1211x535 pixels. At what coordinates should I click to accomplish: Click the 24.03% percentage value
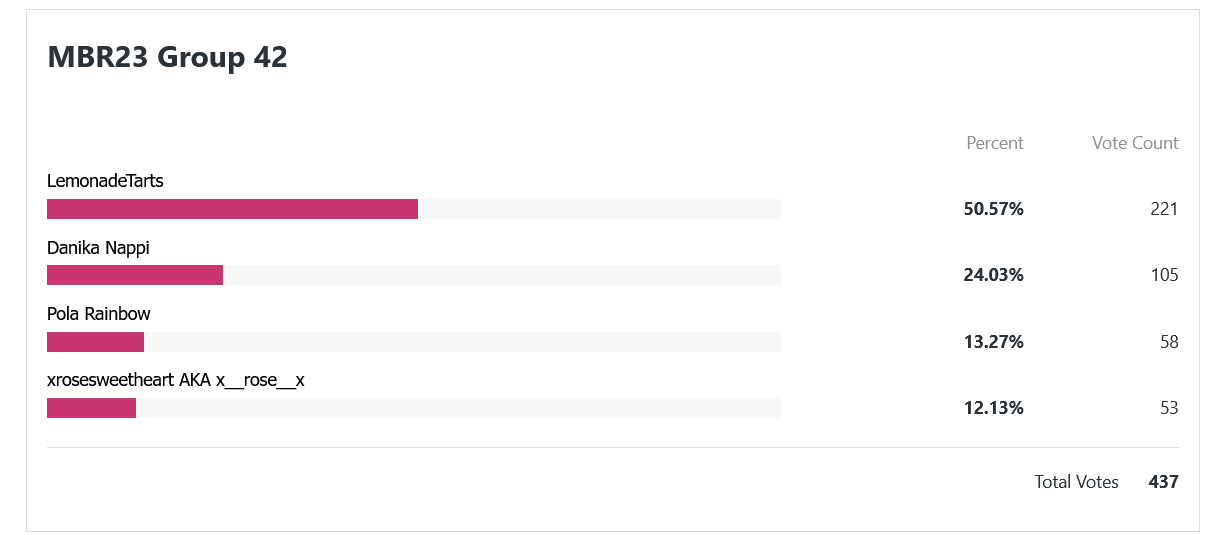click(x=993, y=275)
